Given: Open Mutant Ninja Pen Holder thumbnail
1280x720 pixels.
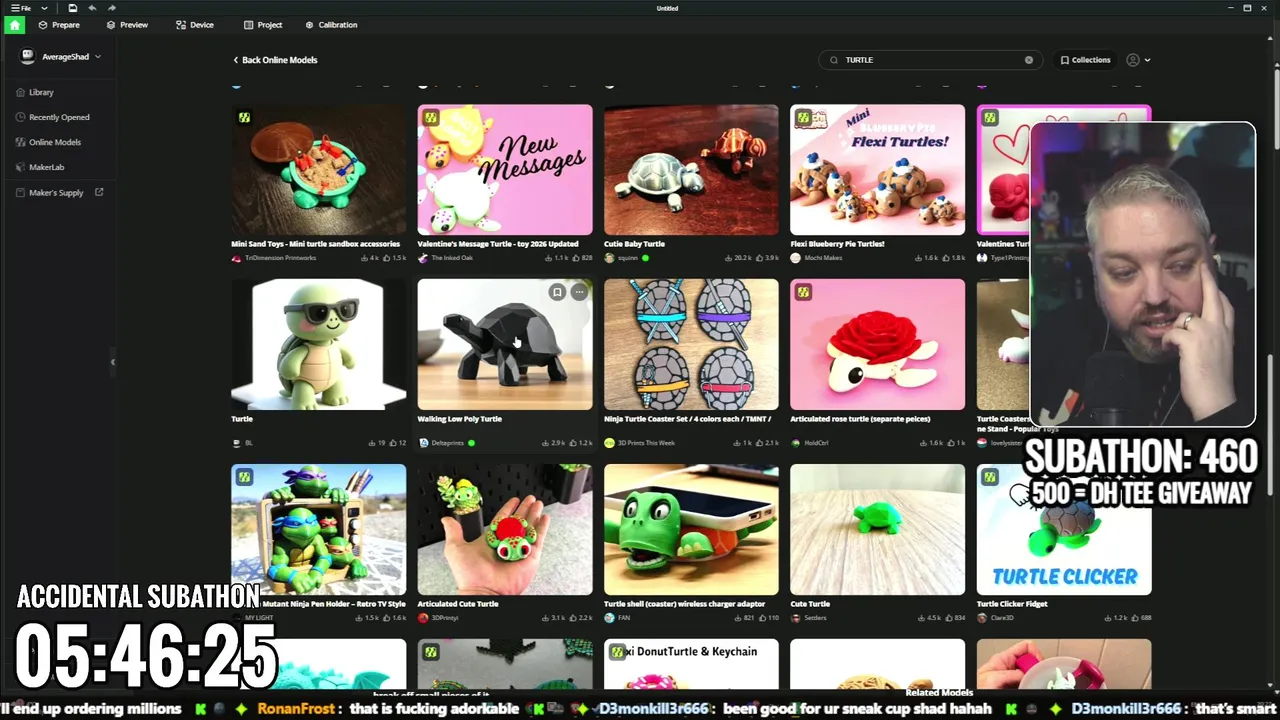Looking at the screenshot, I should click(319, 529).
